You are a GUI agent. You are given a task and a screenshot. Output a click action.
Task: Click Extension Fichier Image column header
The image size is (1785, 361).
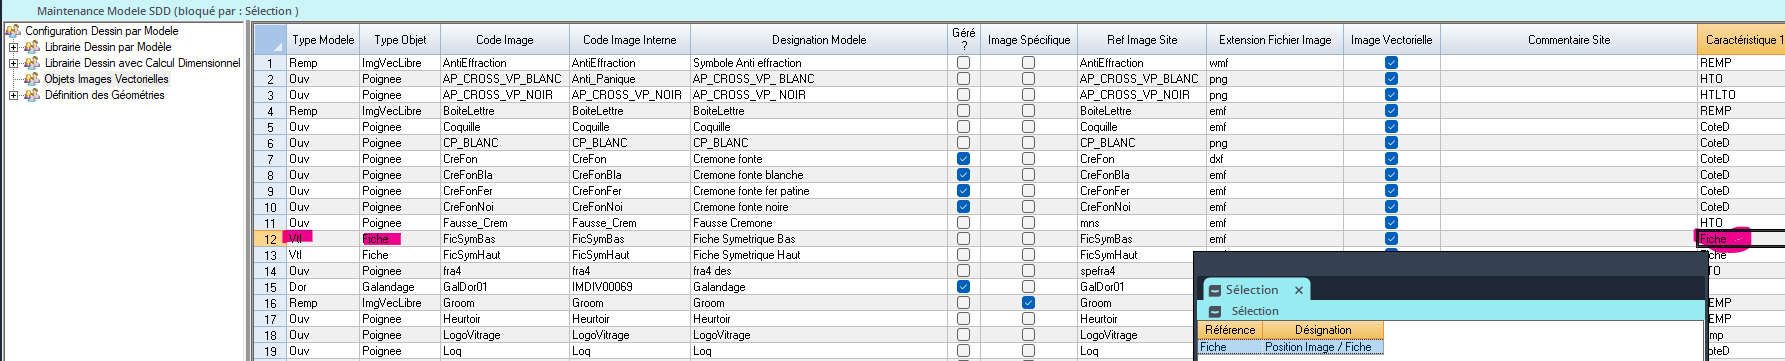pos(1275,40)
